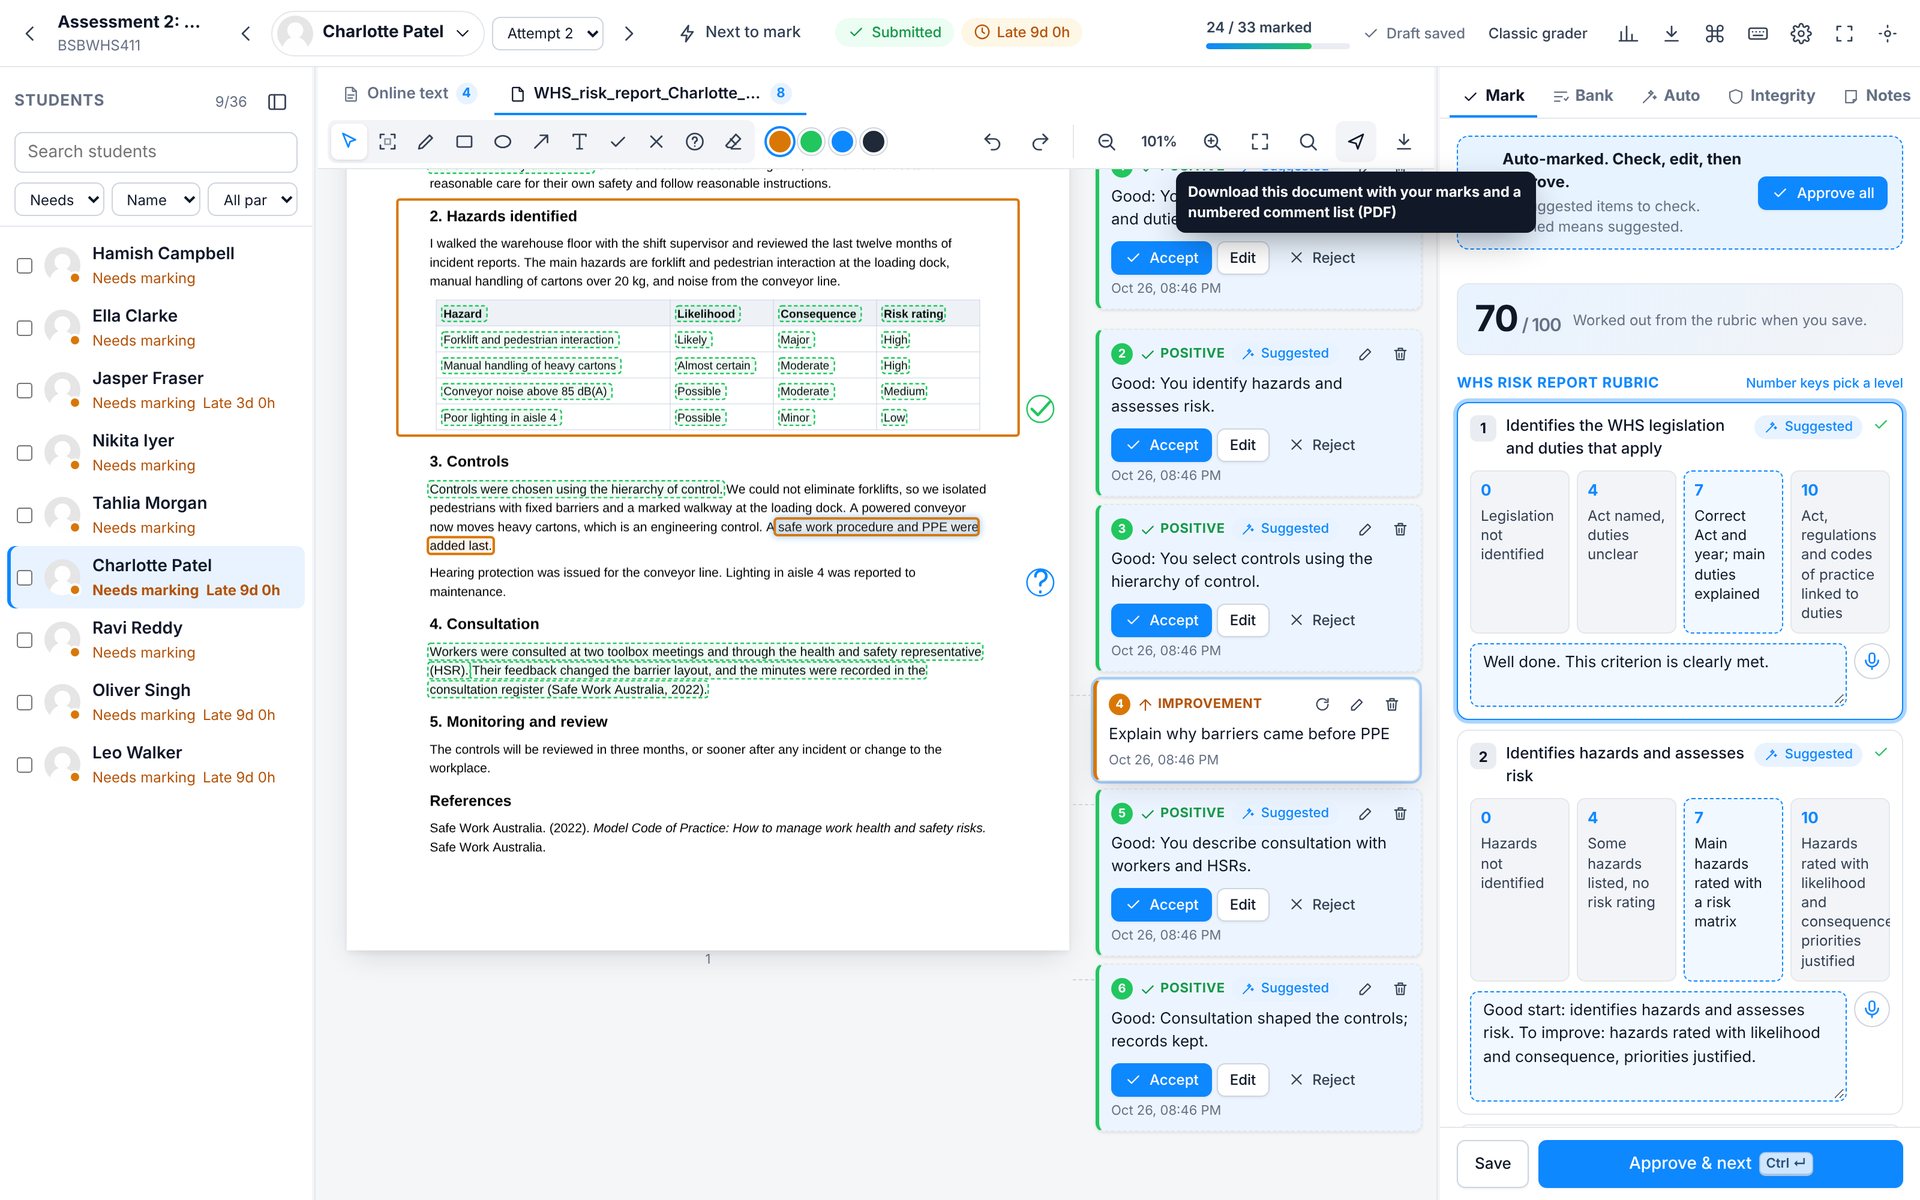
Task: Switch to the Notes tab
Action: click(x=1877, y=96)
